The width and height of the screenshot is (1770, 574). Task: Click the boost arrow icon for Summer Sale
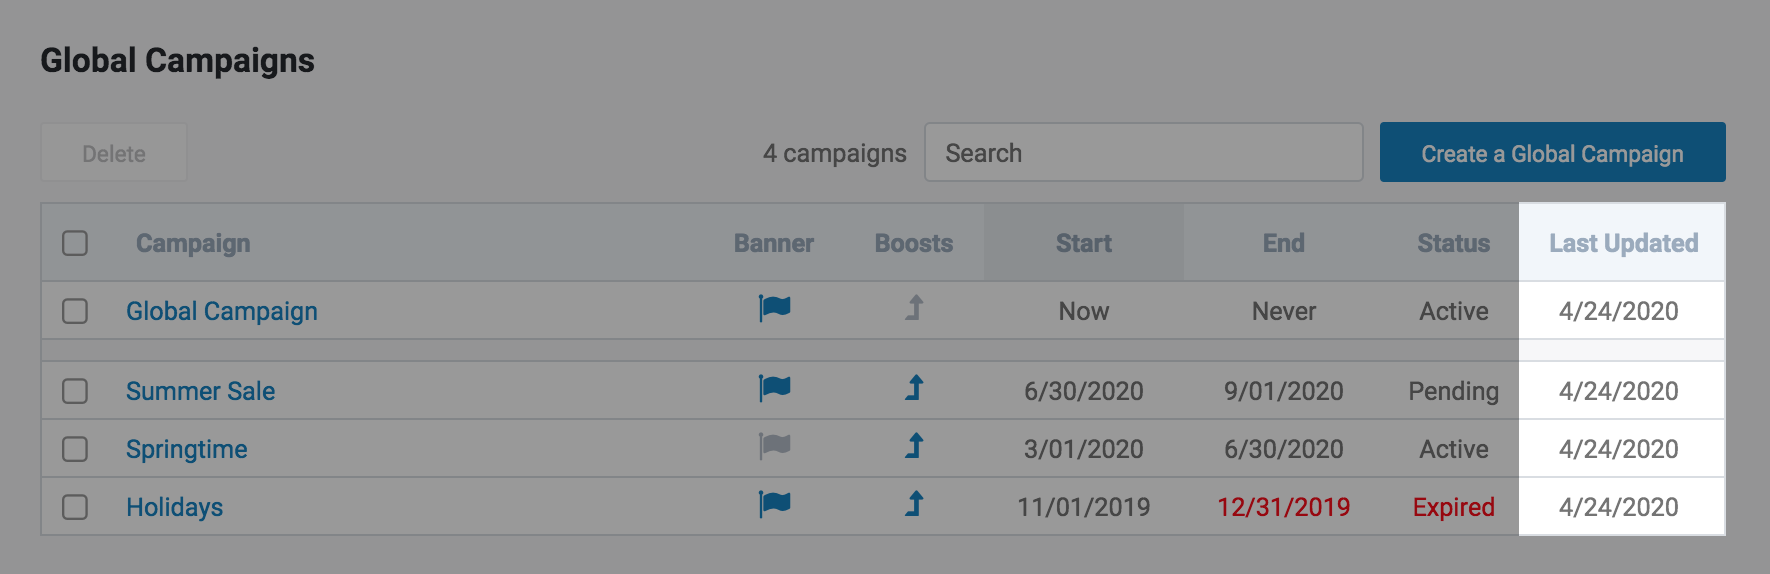(x=914, y=388)
